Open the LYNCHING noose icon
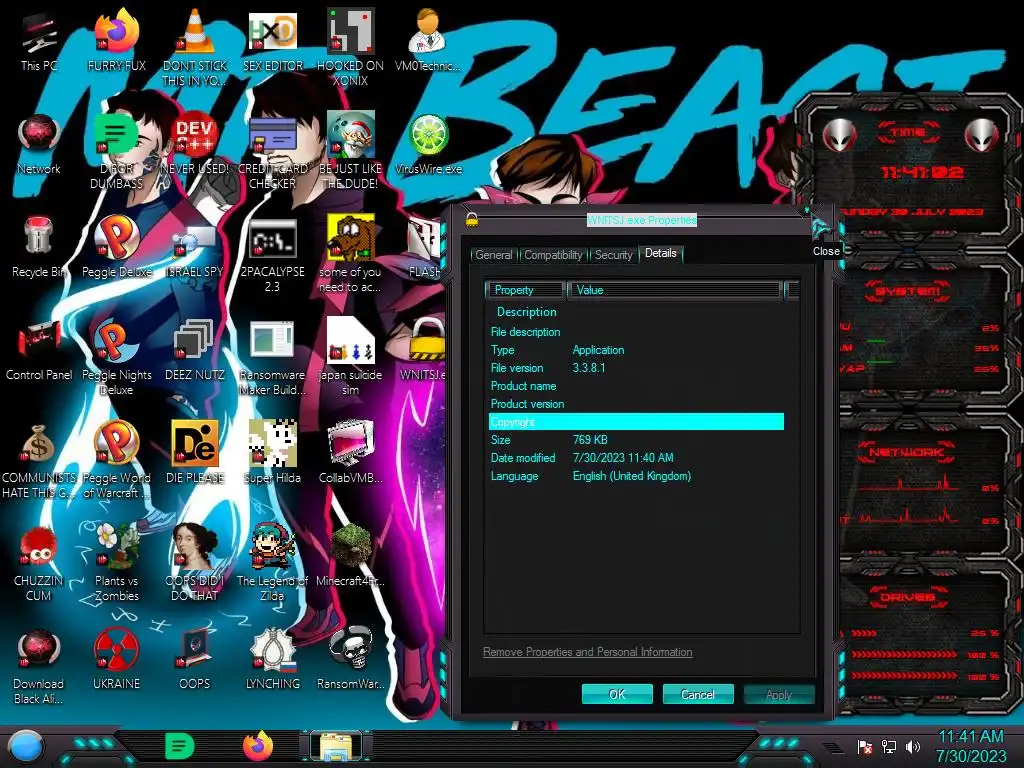 click(272, 660)
